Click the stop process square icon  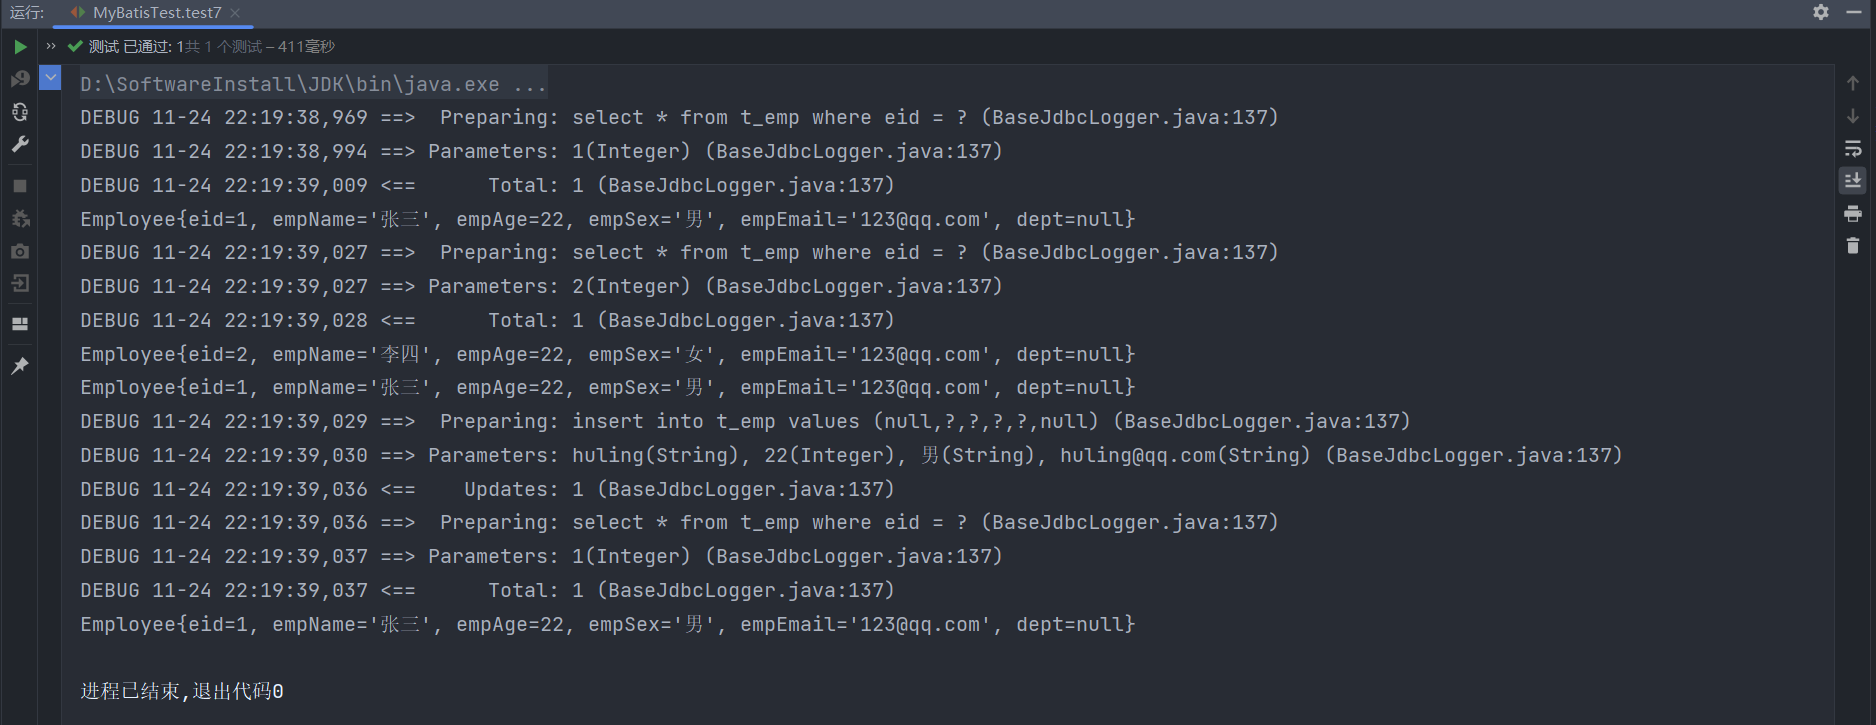coord(20,186)
